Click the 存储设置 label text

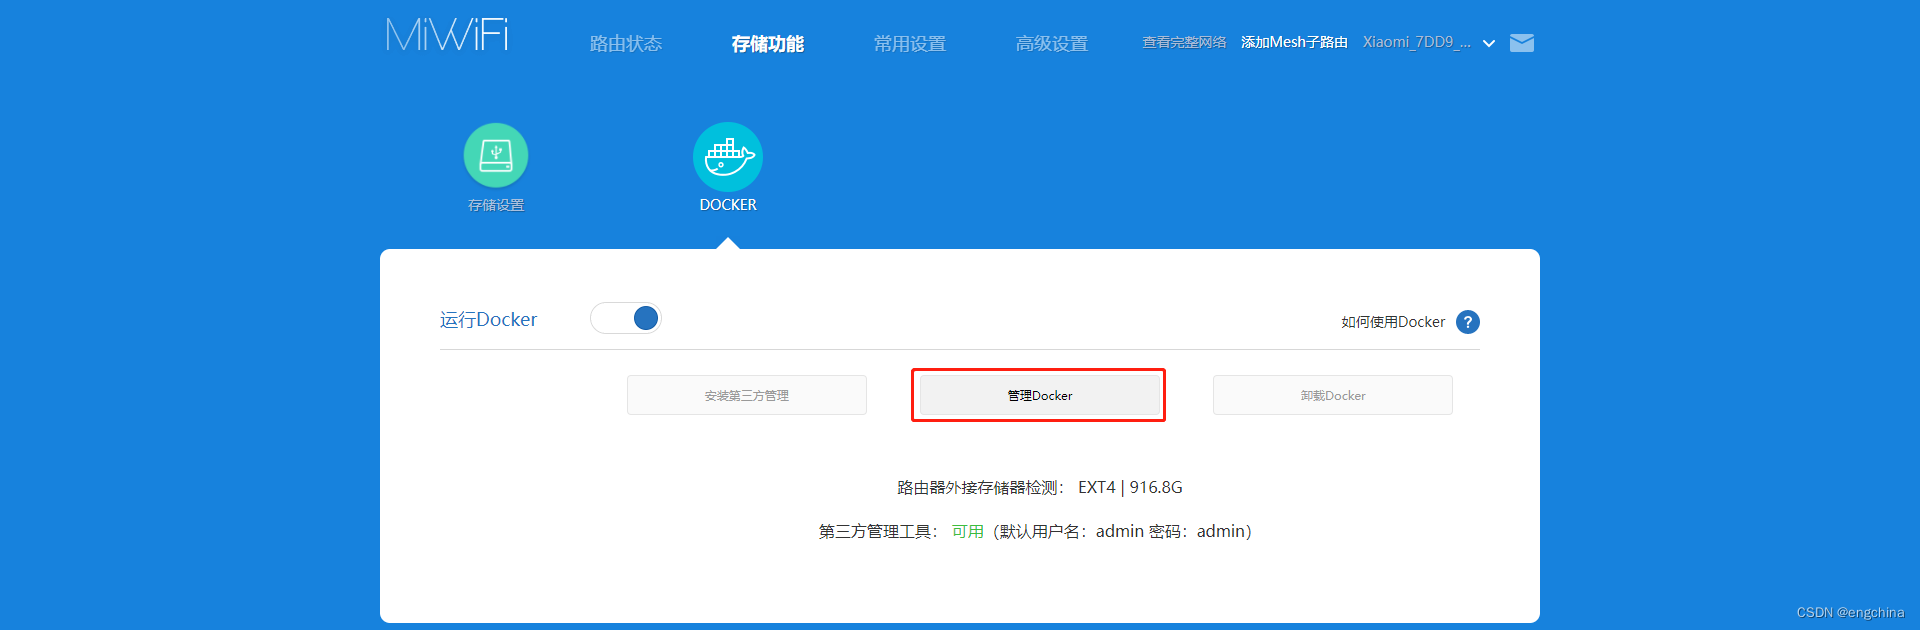(496, 205)
